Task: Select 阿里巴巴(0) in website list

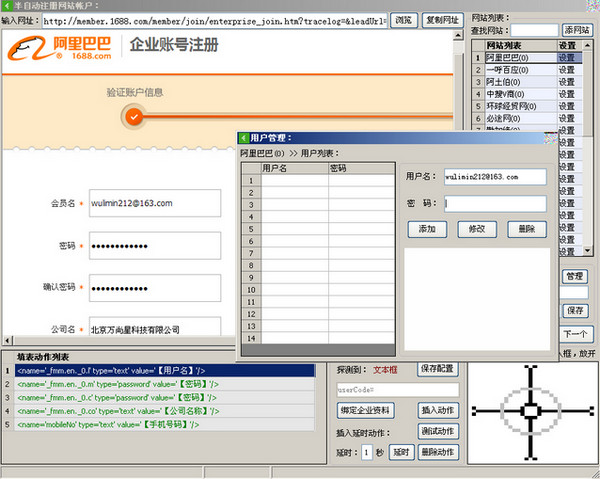Action: point(521,58)
